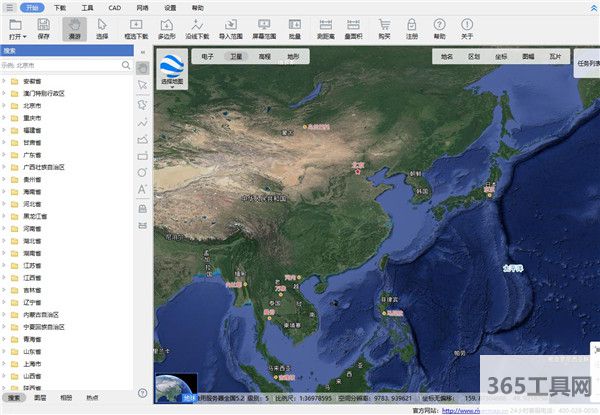Image resolution: width=600 pixels, height=415 pixels.
Task: Open the CAD menu
Action: (x=114, y=7)
